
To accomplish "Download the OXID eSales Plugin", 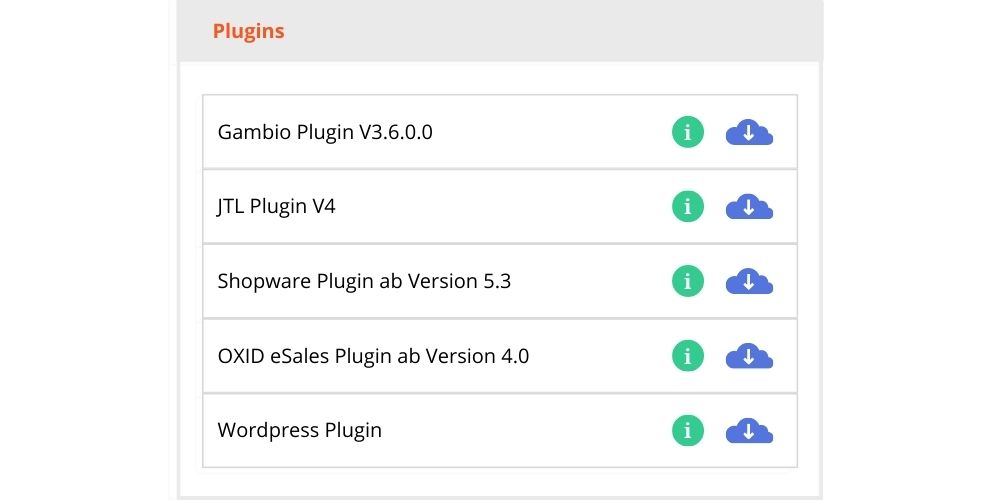I will coord(749,355).
